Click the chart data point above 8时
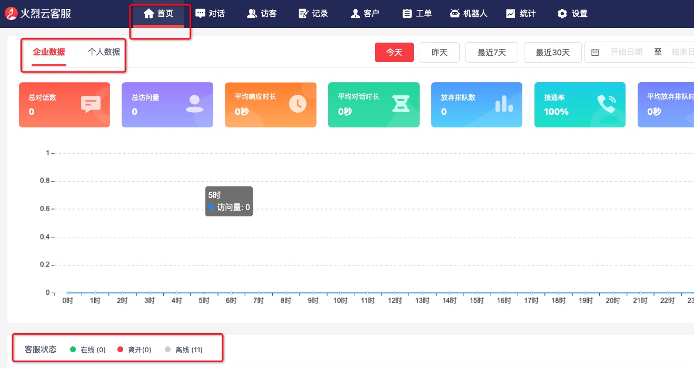695x368 pixels. [x=286, y=293]
